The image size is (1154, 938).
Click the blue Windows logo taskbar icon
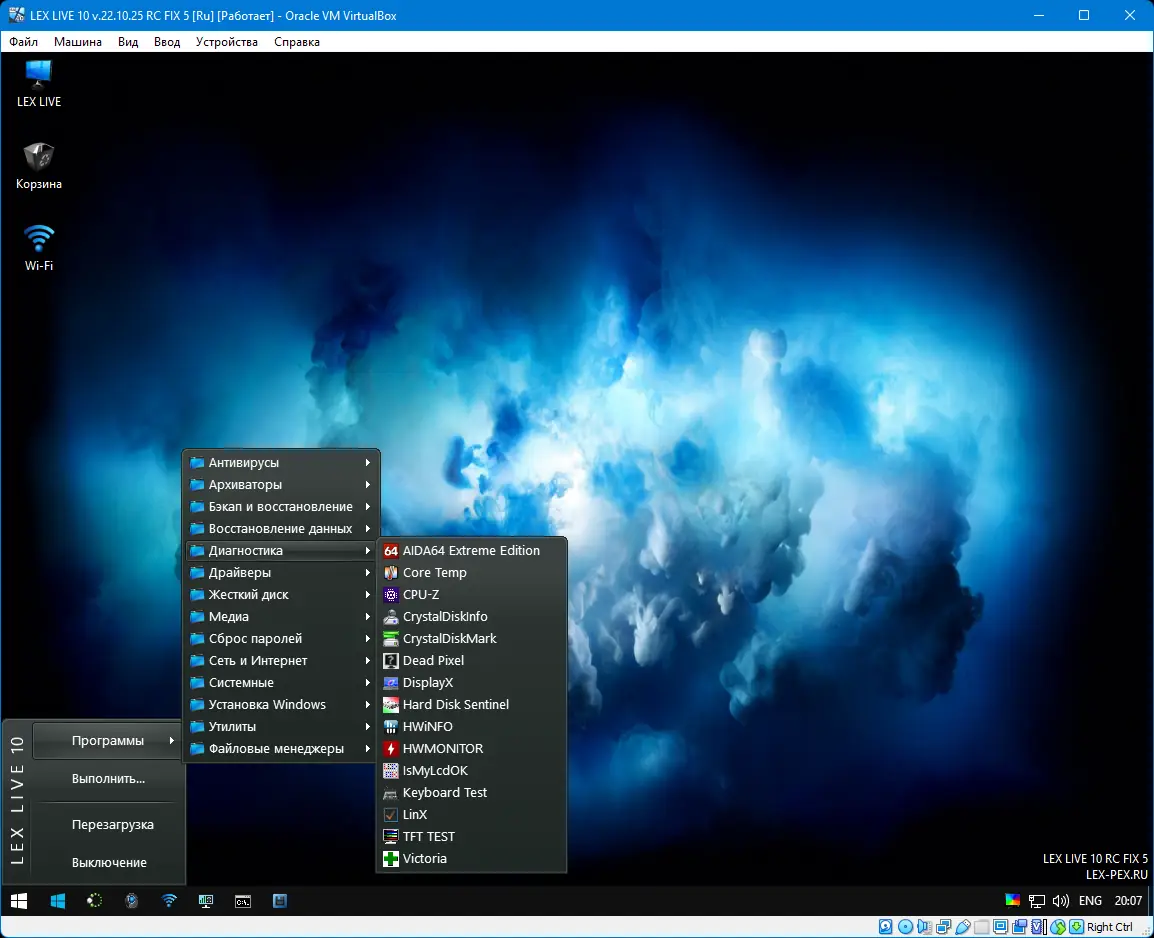pos(57,900)
